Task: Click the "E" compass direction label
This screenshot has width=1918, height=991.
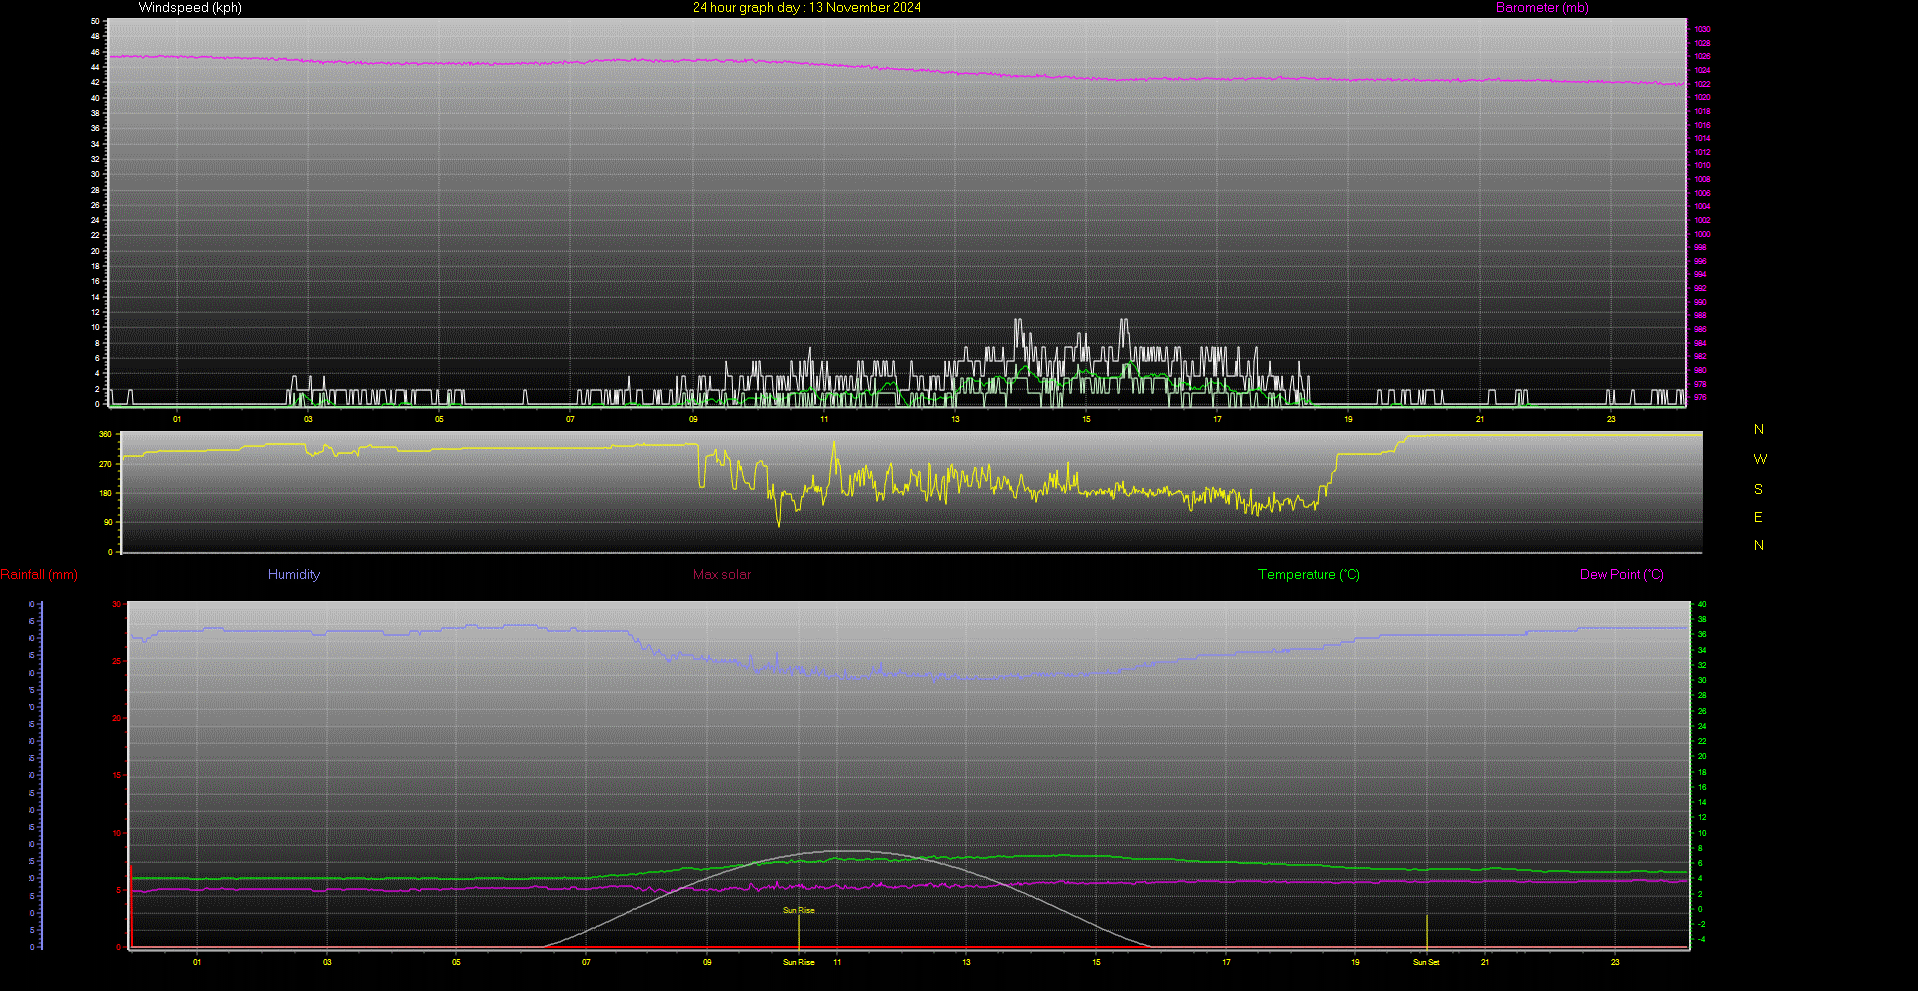Action: coord(1758,518)
